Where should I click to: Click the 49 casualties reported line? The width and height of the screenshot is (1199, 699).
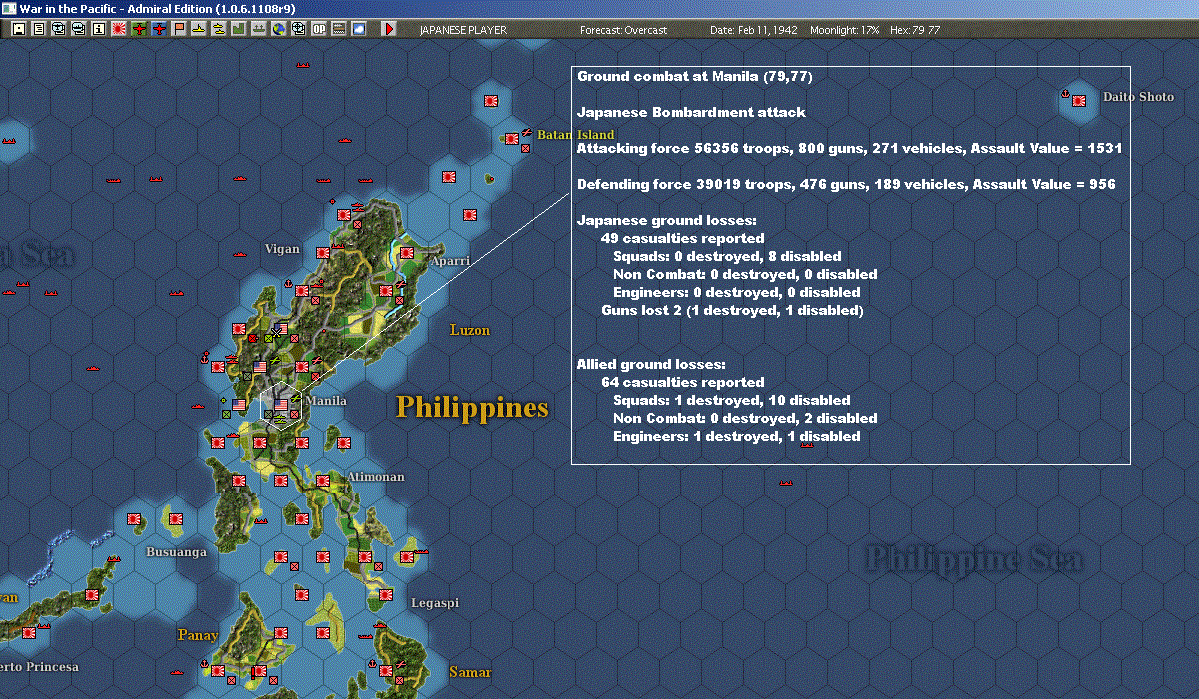pos(682,239)
